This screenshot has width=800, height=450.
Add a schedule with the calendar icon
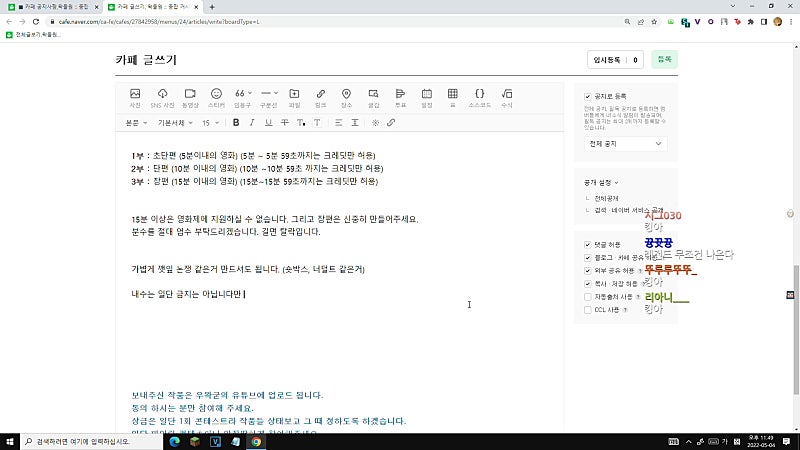click(x=427, y=97)
